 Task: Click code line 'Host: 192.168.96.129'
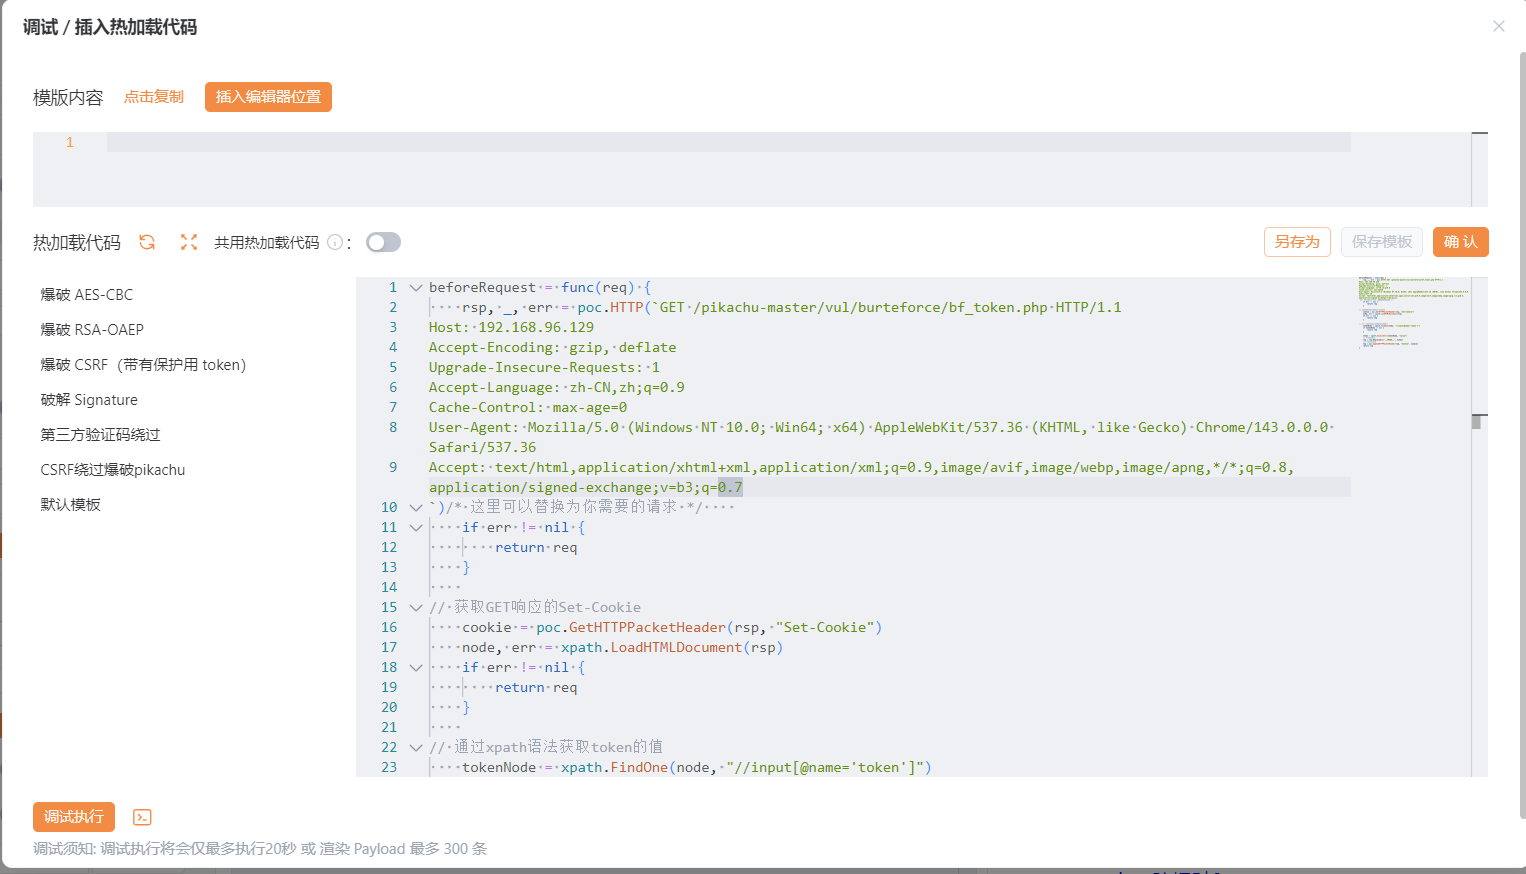point(511,327)
